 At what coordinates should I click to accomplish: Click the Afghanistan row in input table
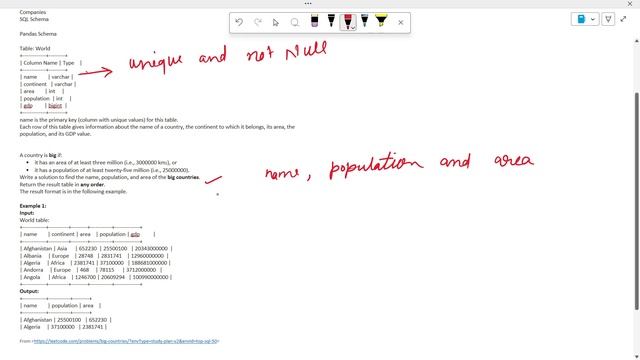tap(96, 249)
